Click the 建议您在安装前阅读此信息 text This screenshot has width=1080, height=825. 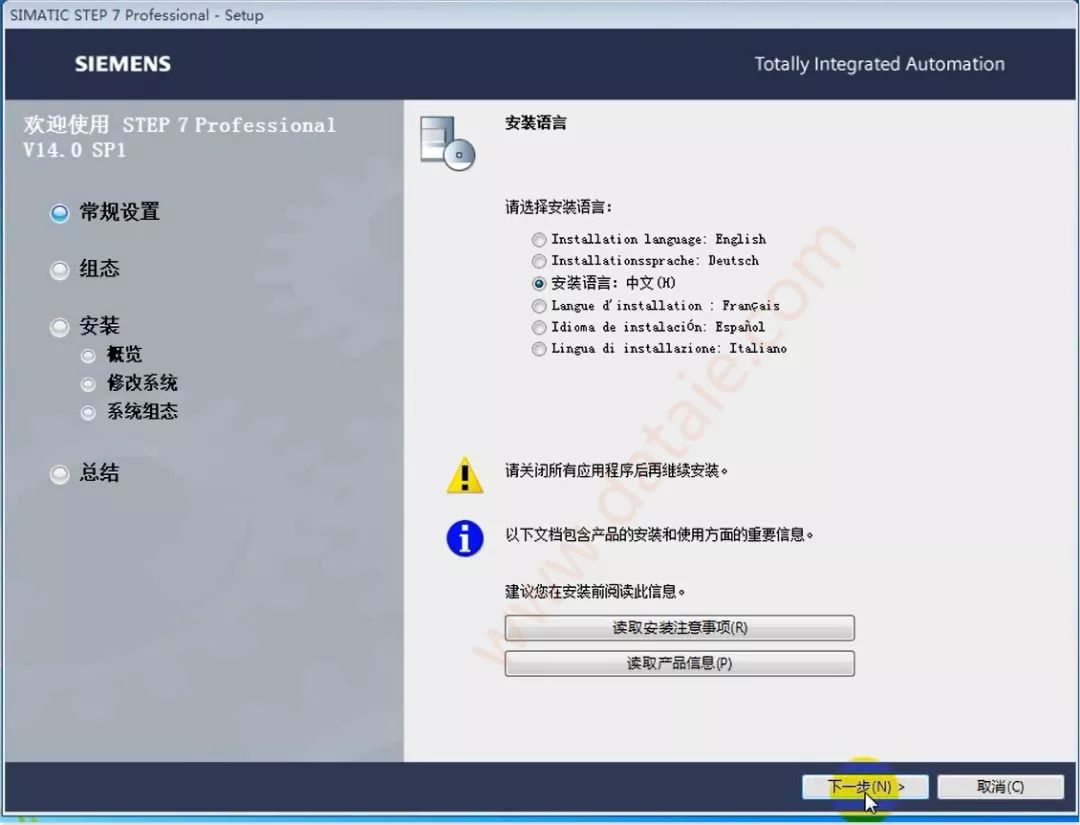pyautogui.click(x=596, y=592)
